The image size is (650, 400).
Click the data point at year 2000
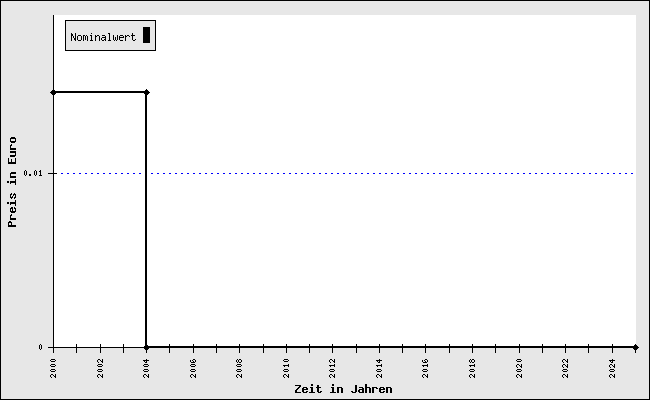coord(53,92)
